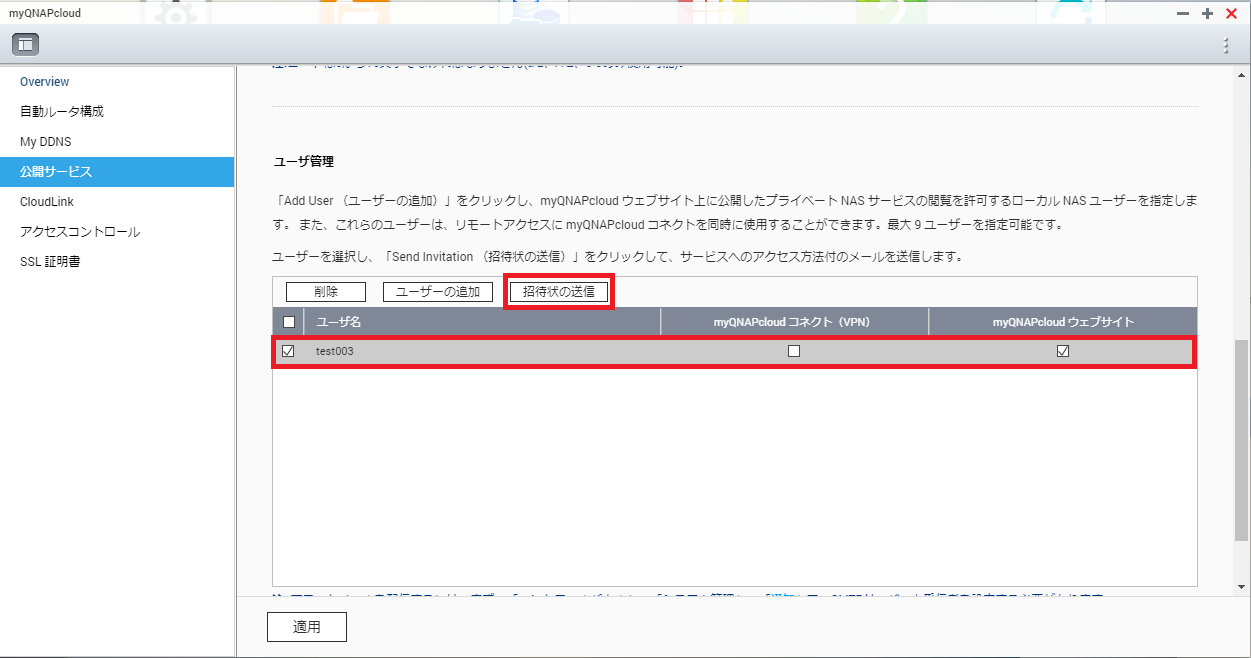The height and width of the screenshot is (658, 1251).
Task: Click the ユーザーの追加 button
Action: coord(438,292)
